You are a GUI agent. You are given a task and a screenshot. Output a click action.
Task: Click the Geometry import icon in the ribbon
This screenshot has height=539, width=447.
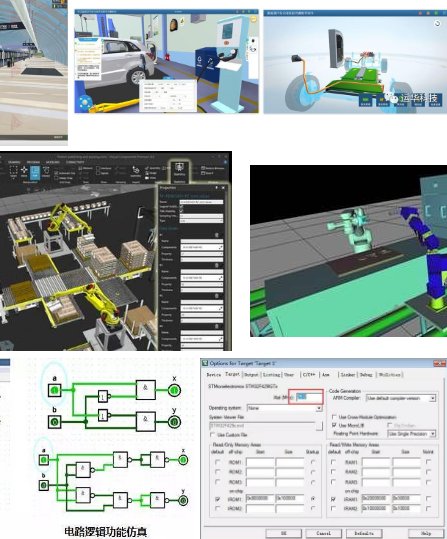pos(136,171)
